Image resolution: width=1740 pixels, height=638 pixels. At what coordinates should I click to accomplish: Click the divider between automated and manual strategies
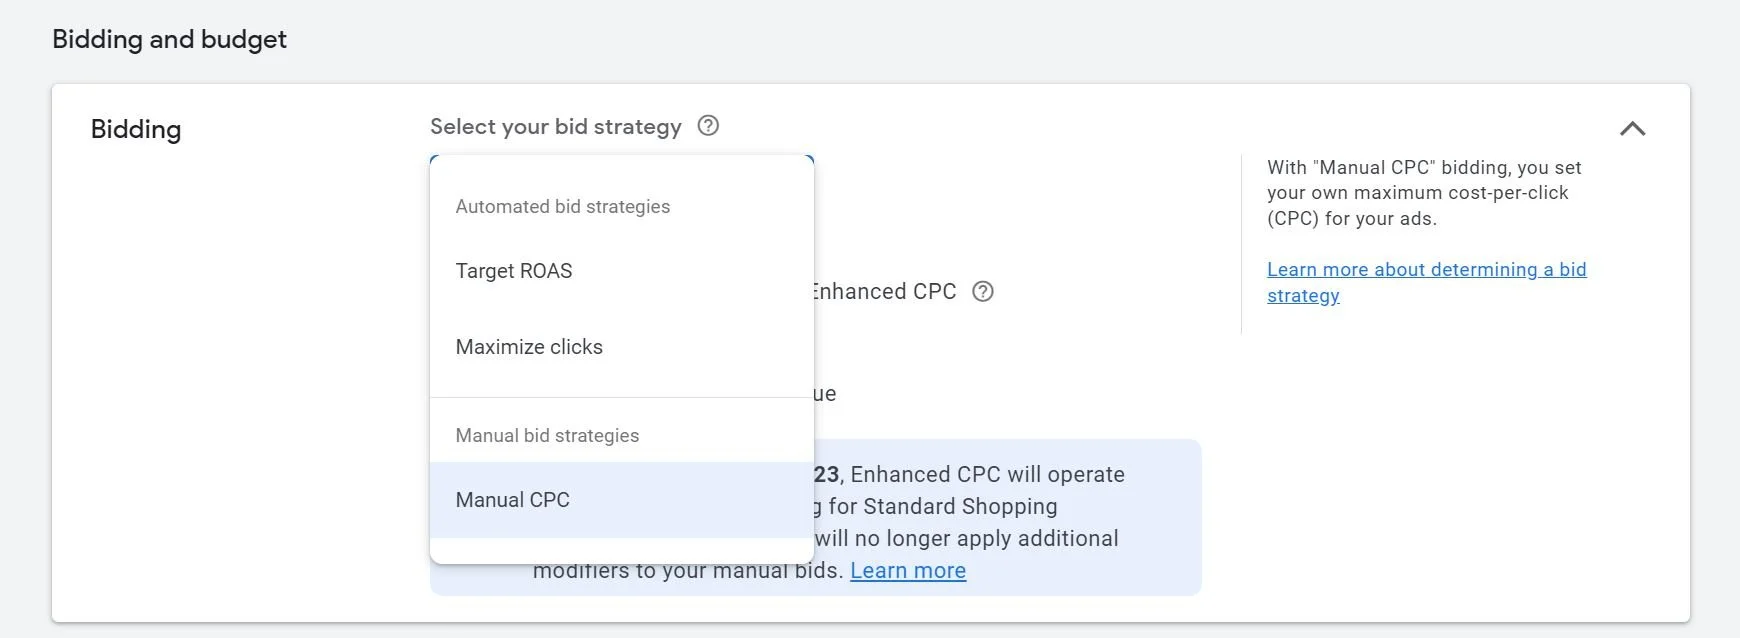(621, 398)
